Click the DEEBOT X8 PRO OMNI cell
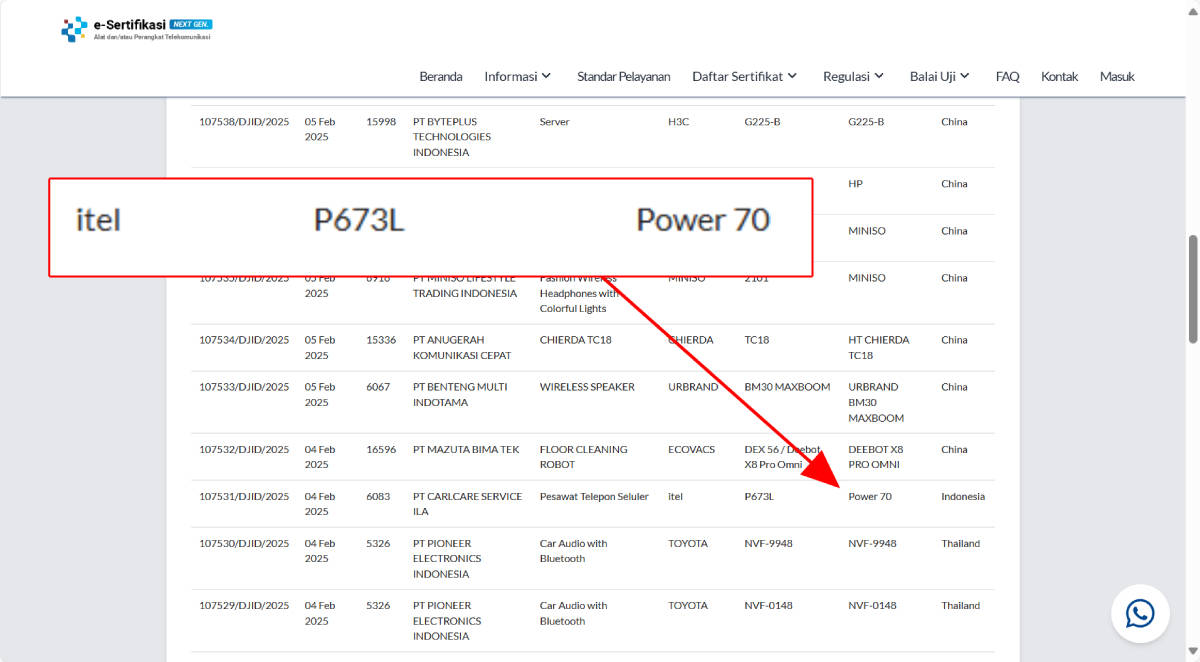This screenshot has width=1200, height=662. pos(876,457)
